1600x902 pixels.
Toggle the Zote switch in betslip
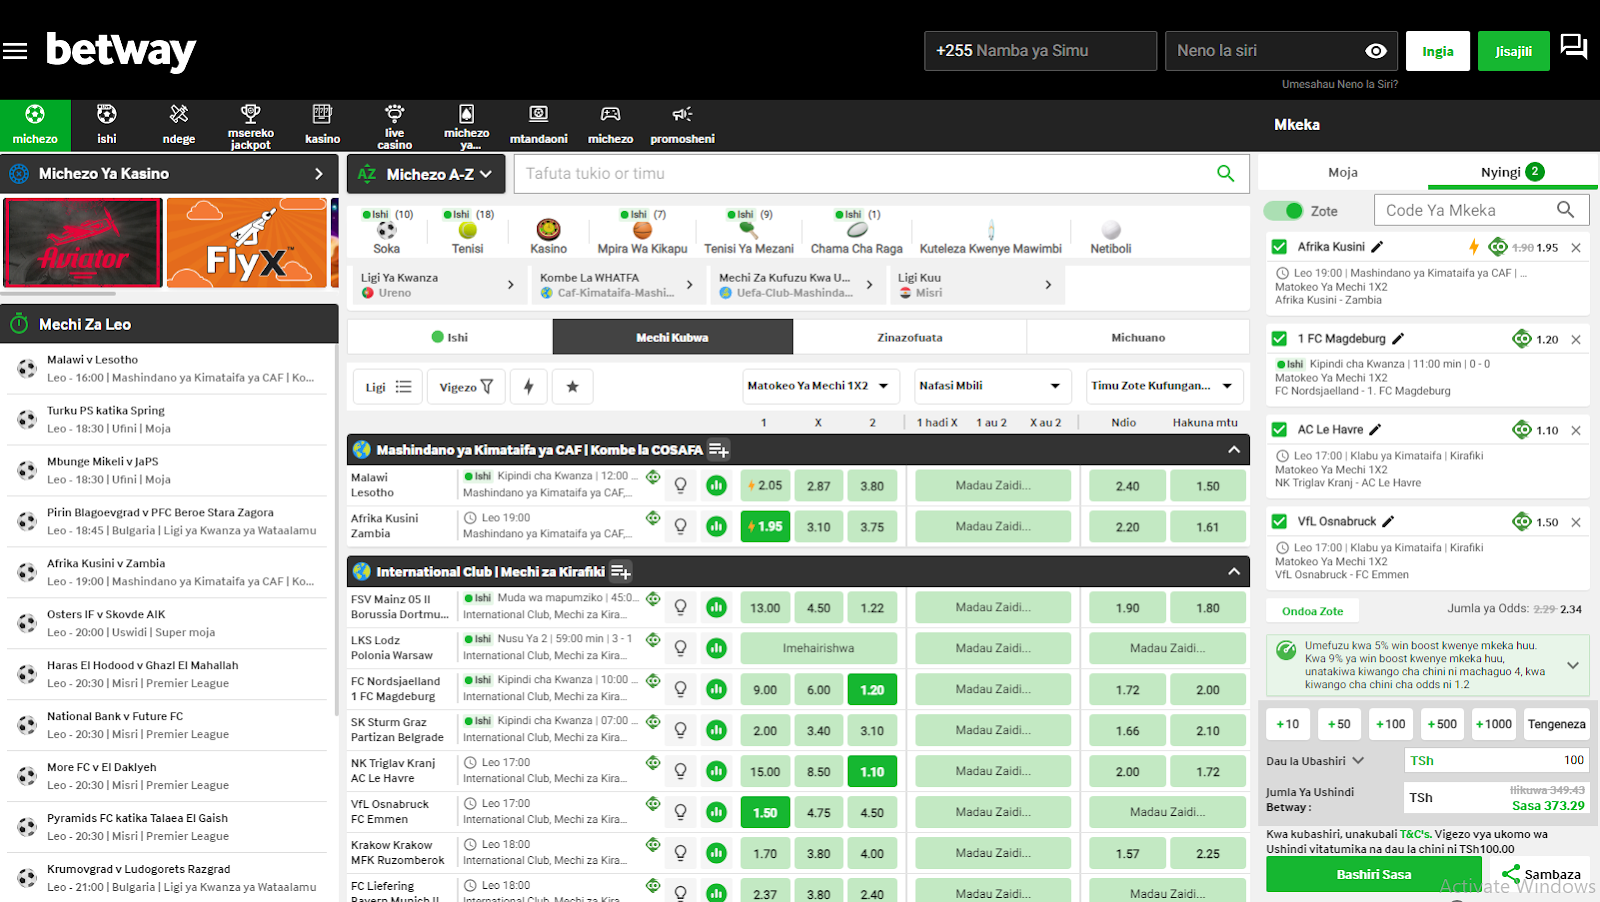pos(1284,211)
